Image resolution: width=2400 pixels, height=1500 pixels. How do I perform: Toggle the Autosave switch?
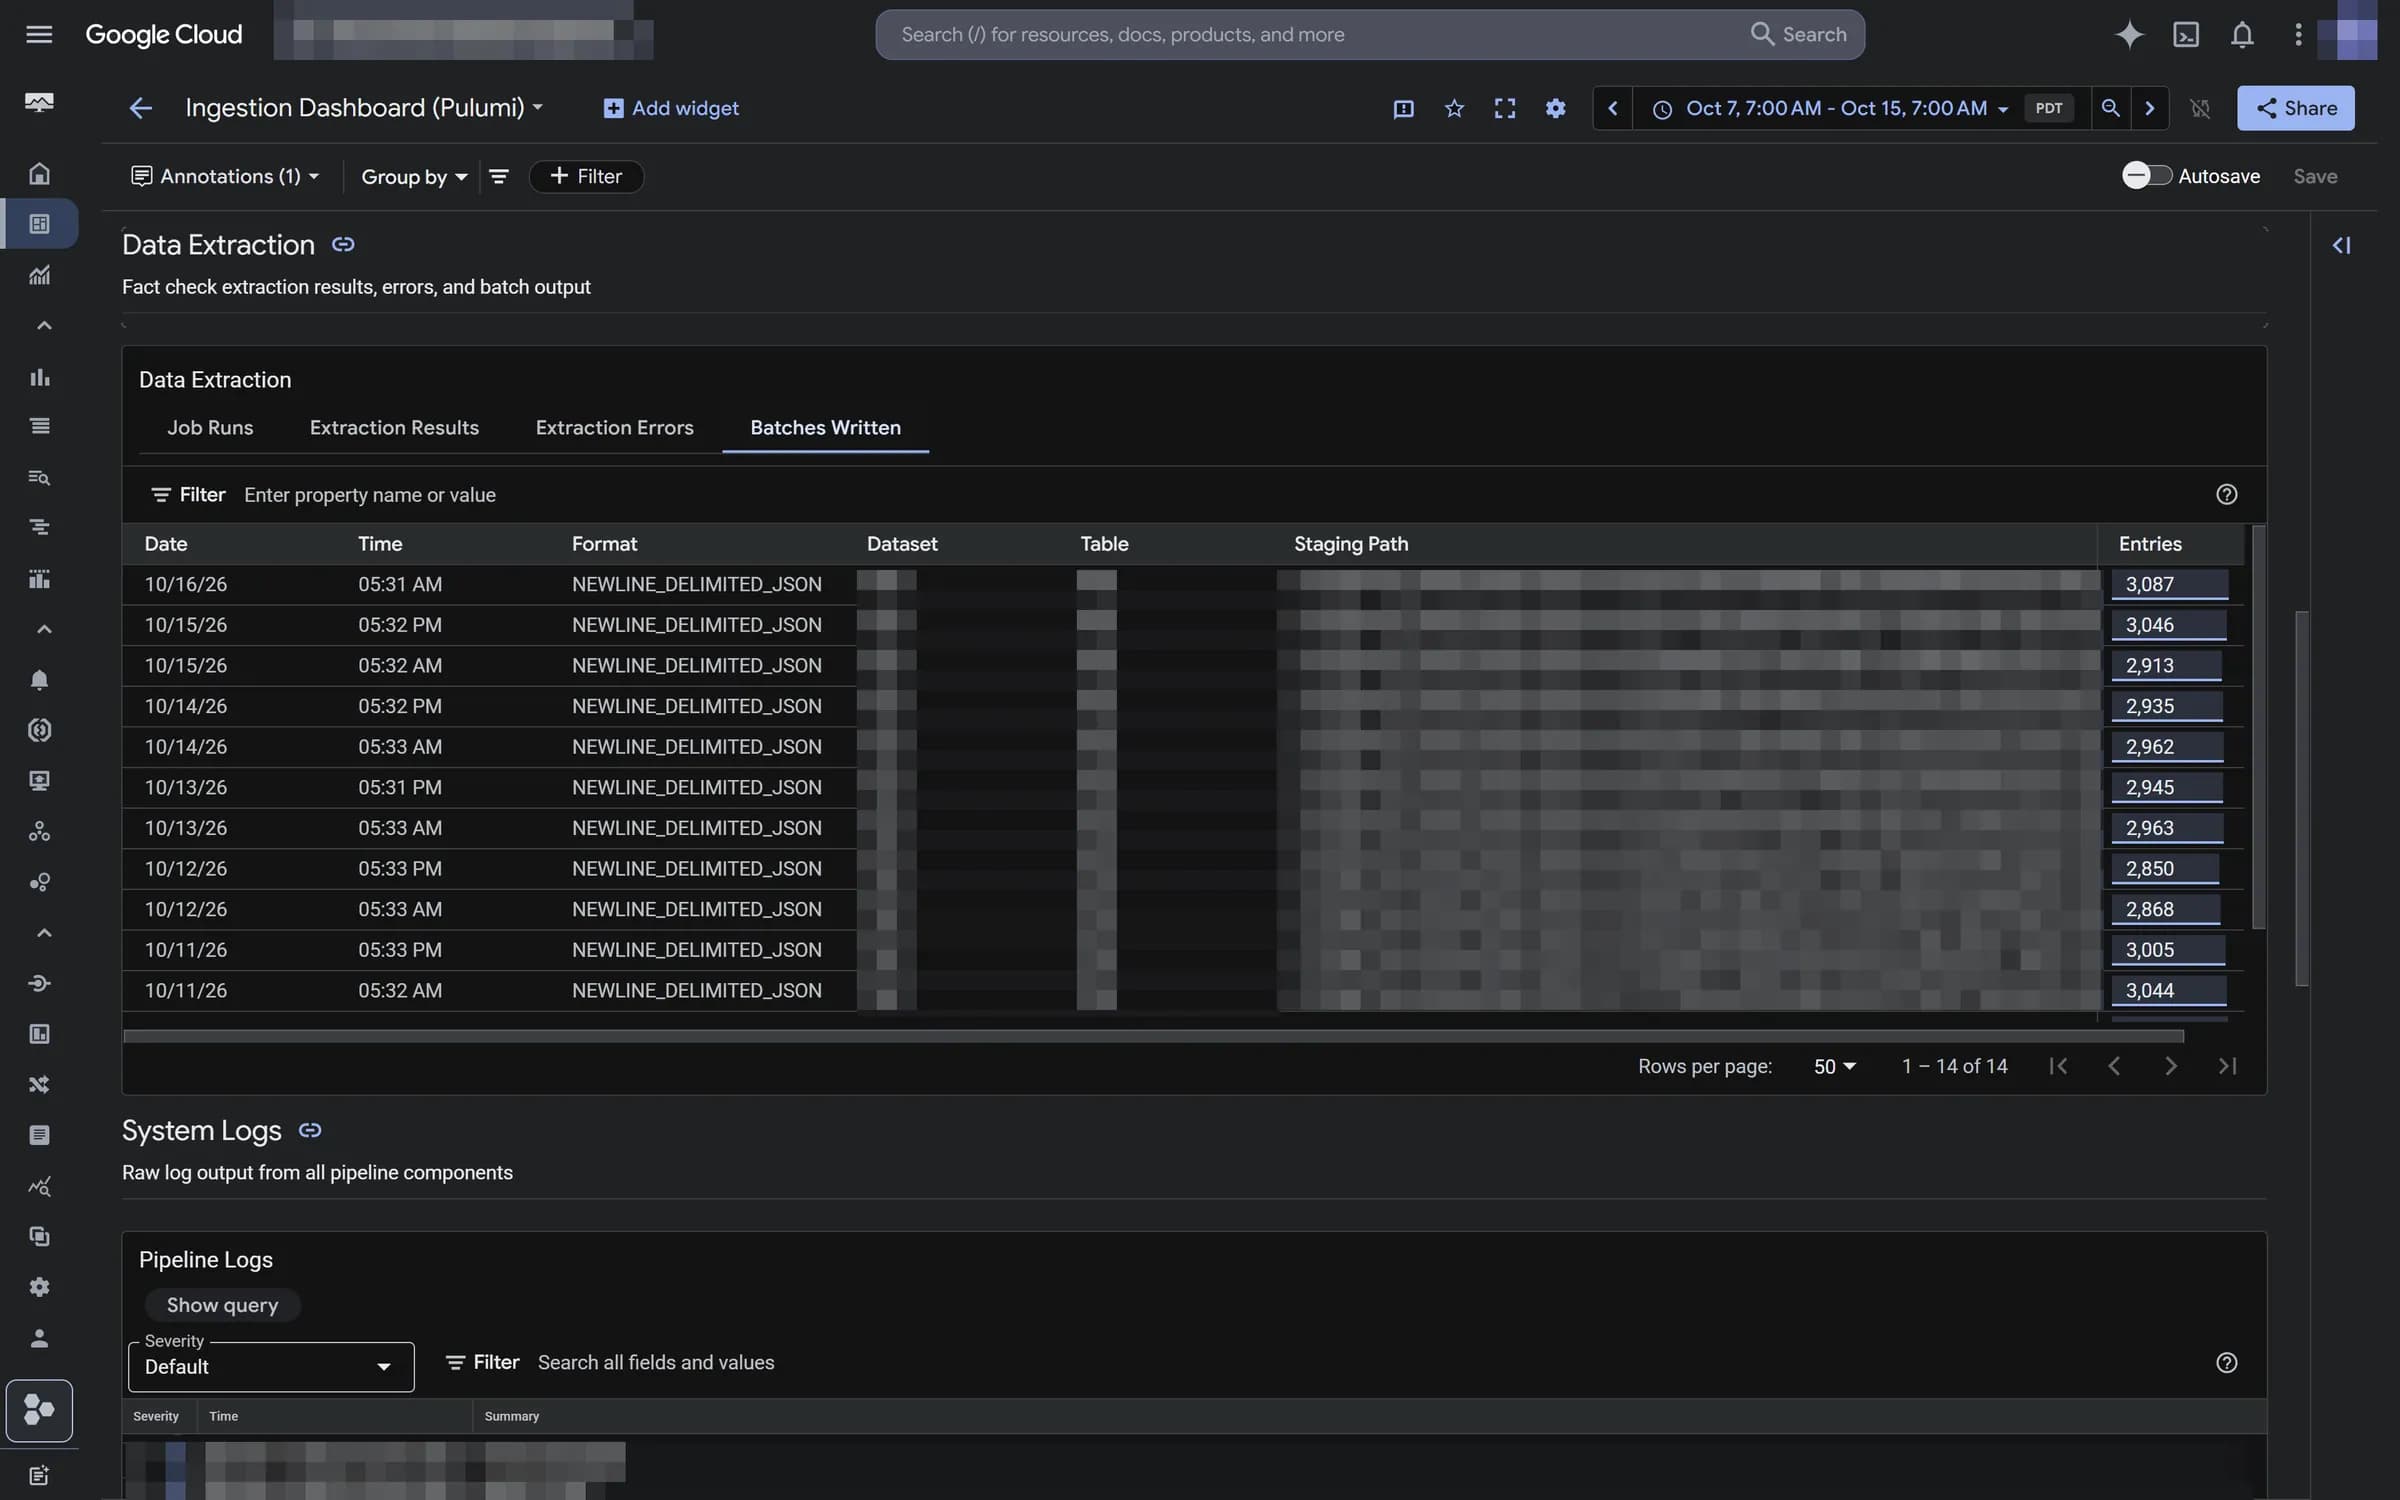[x=2146, y=175]
